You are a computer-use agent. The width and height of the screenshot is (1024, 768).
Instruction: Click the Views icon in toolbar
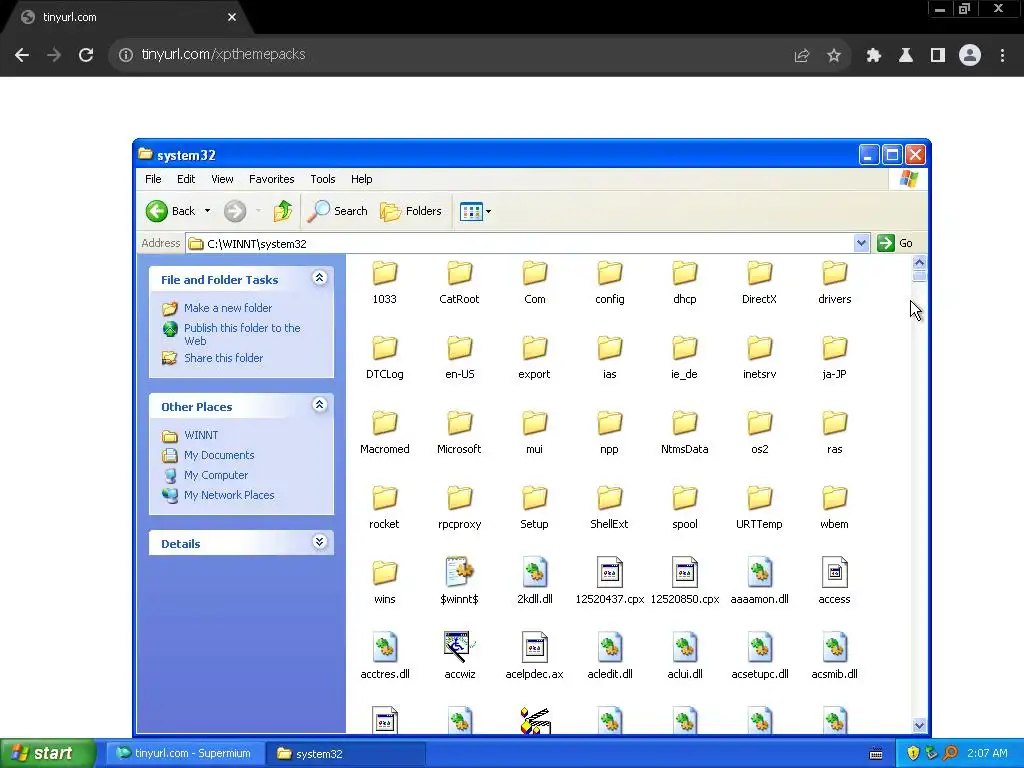[x=471, y=212]
